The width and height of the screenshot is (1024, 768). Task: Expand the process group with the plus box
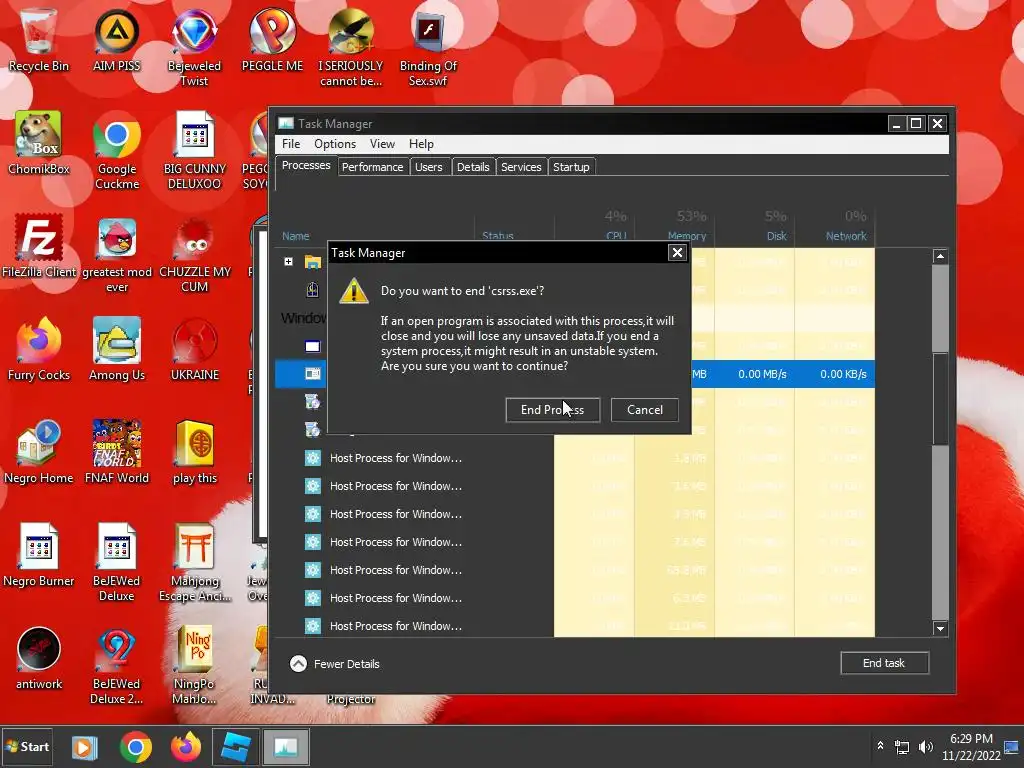[288, 261]
